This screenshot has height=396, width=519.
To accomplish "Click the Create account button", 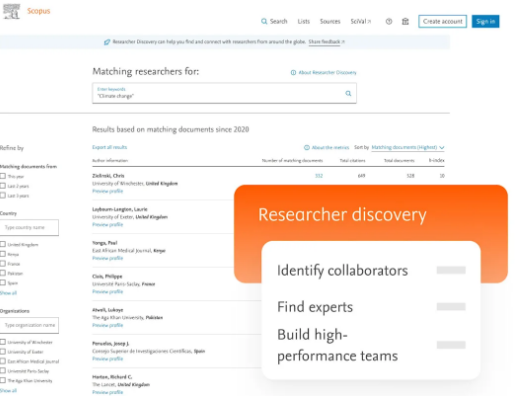I will 443,21.
